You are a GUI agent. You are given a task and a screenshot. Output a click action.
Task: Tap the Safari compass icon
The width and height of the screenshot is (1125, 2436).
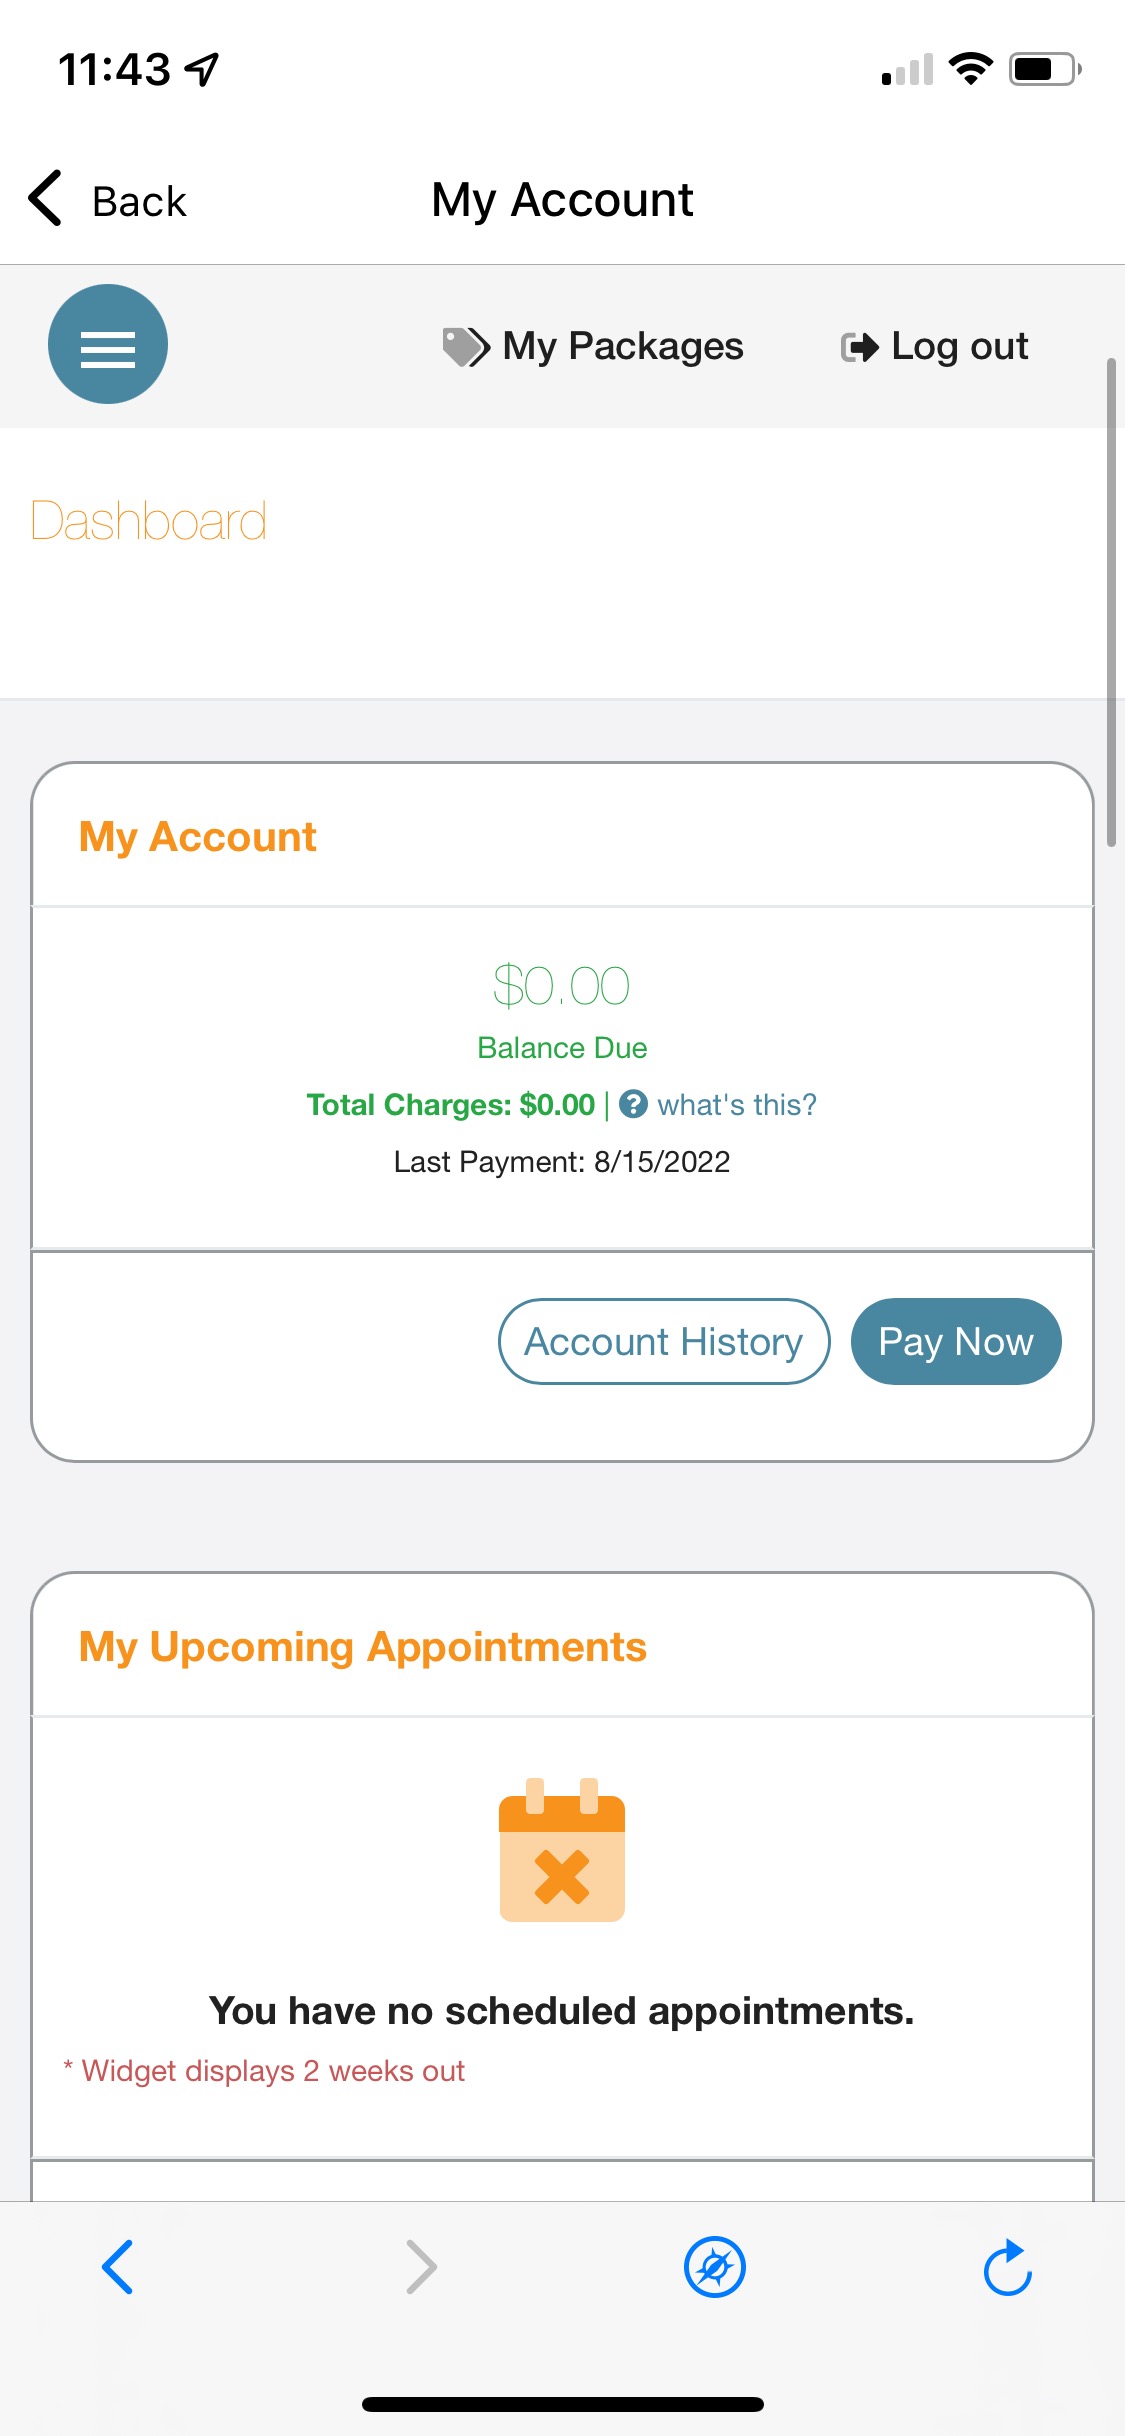click(714, 2267)
